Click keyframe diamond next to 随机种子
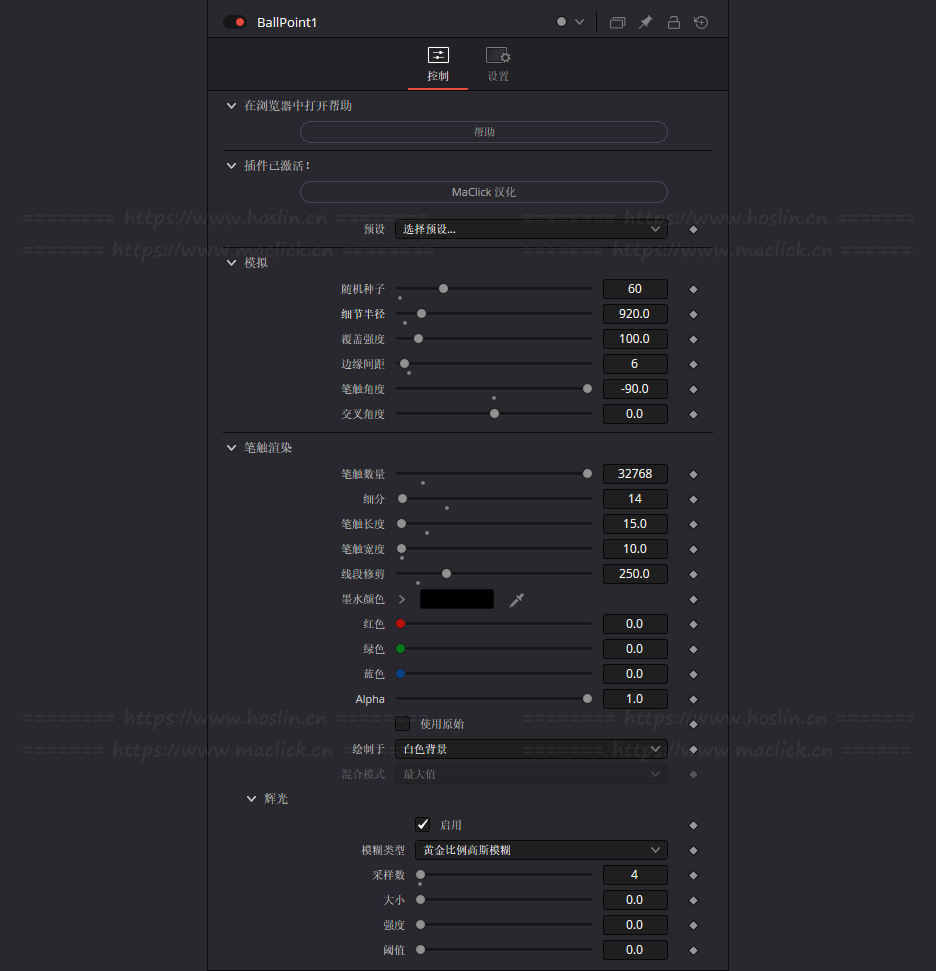The width and height of the screenshot is (936, 971). pos(693,290)
